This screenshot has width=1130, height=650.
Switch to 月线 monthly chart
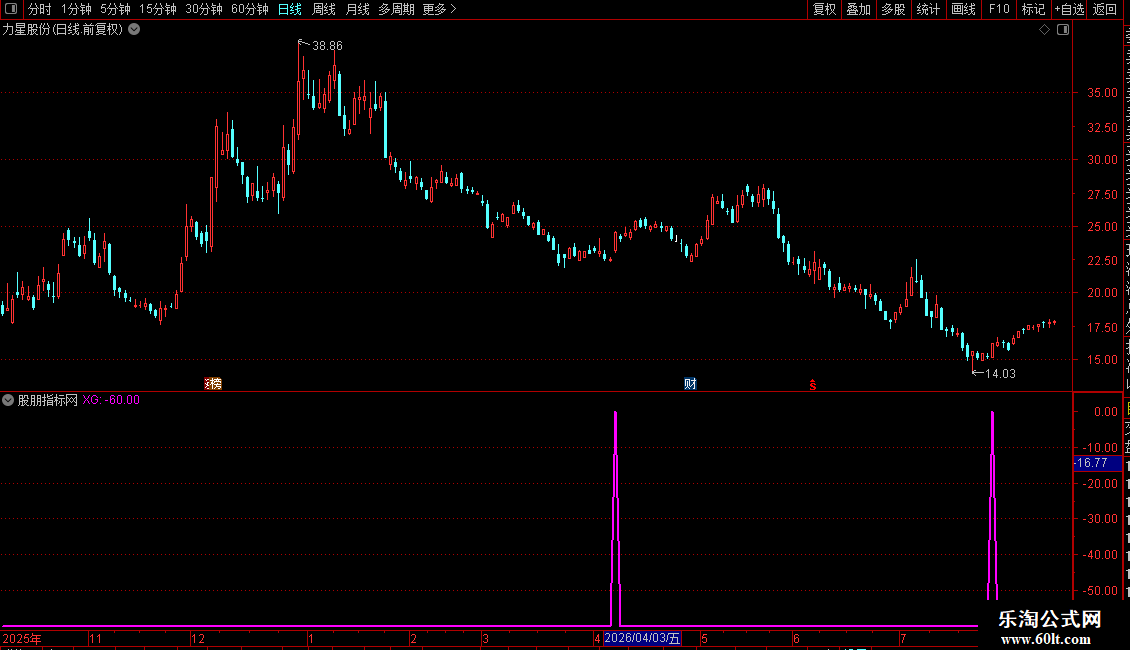point(357,9)
